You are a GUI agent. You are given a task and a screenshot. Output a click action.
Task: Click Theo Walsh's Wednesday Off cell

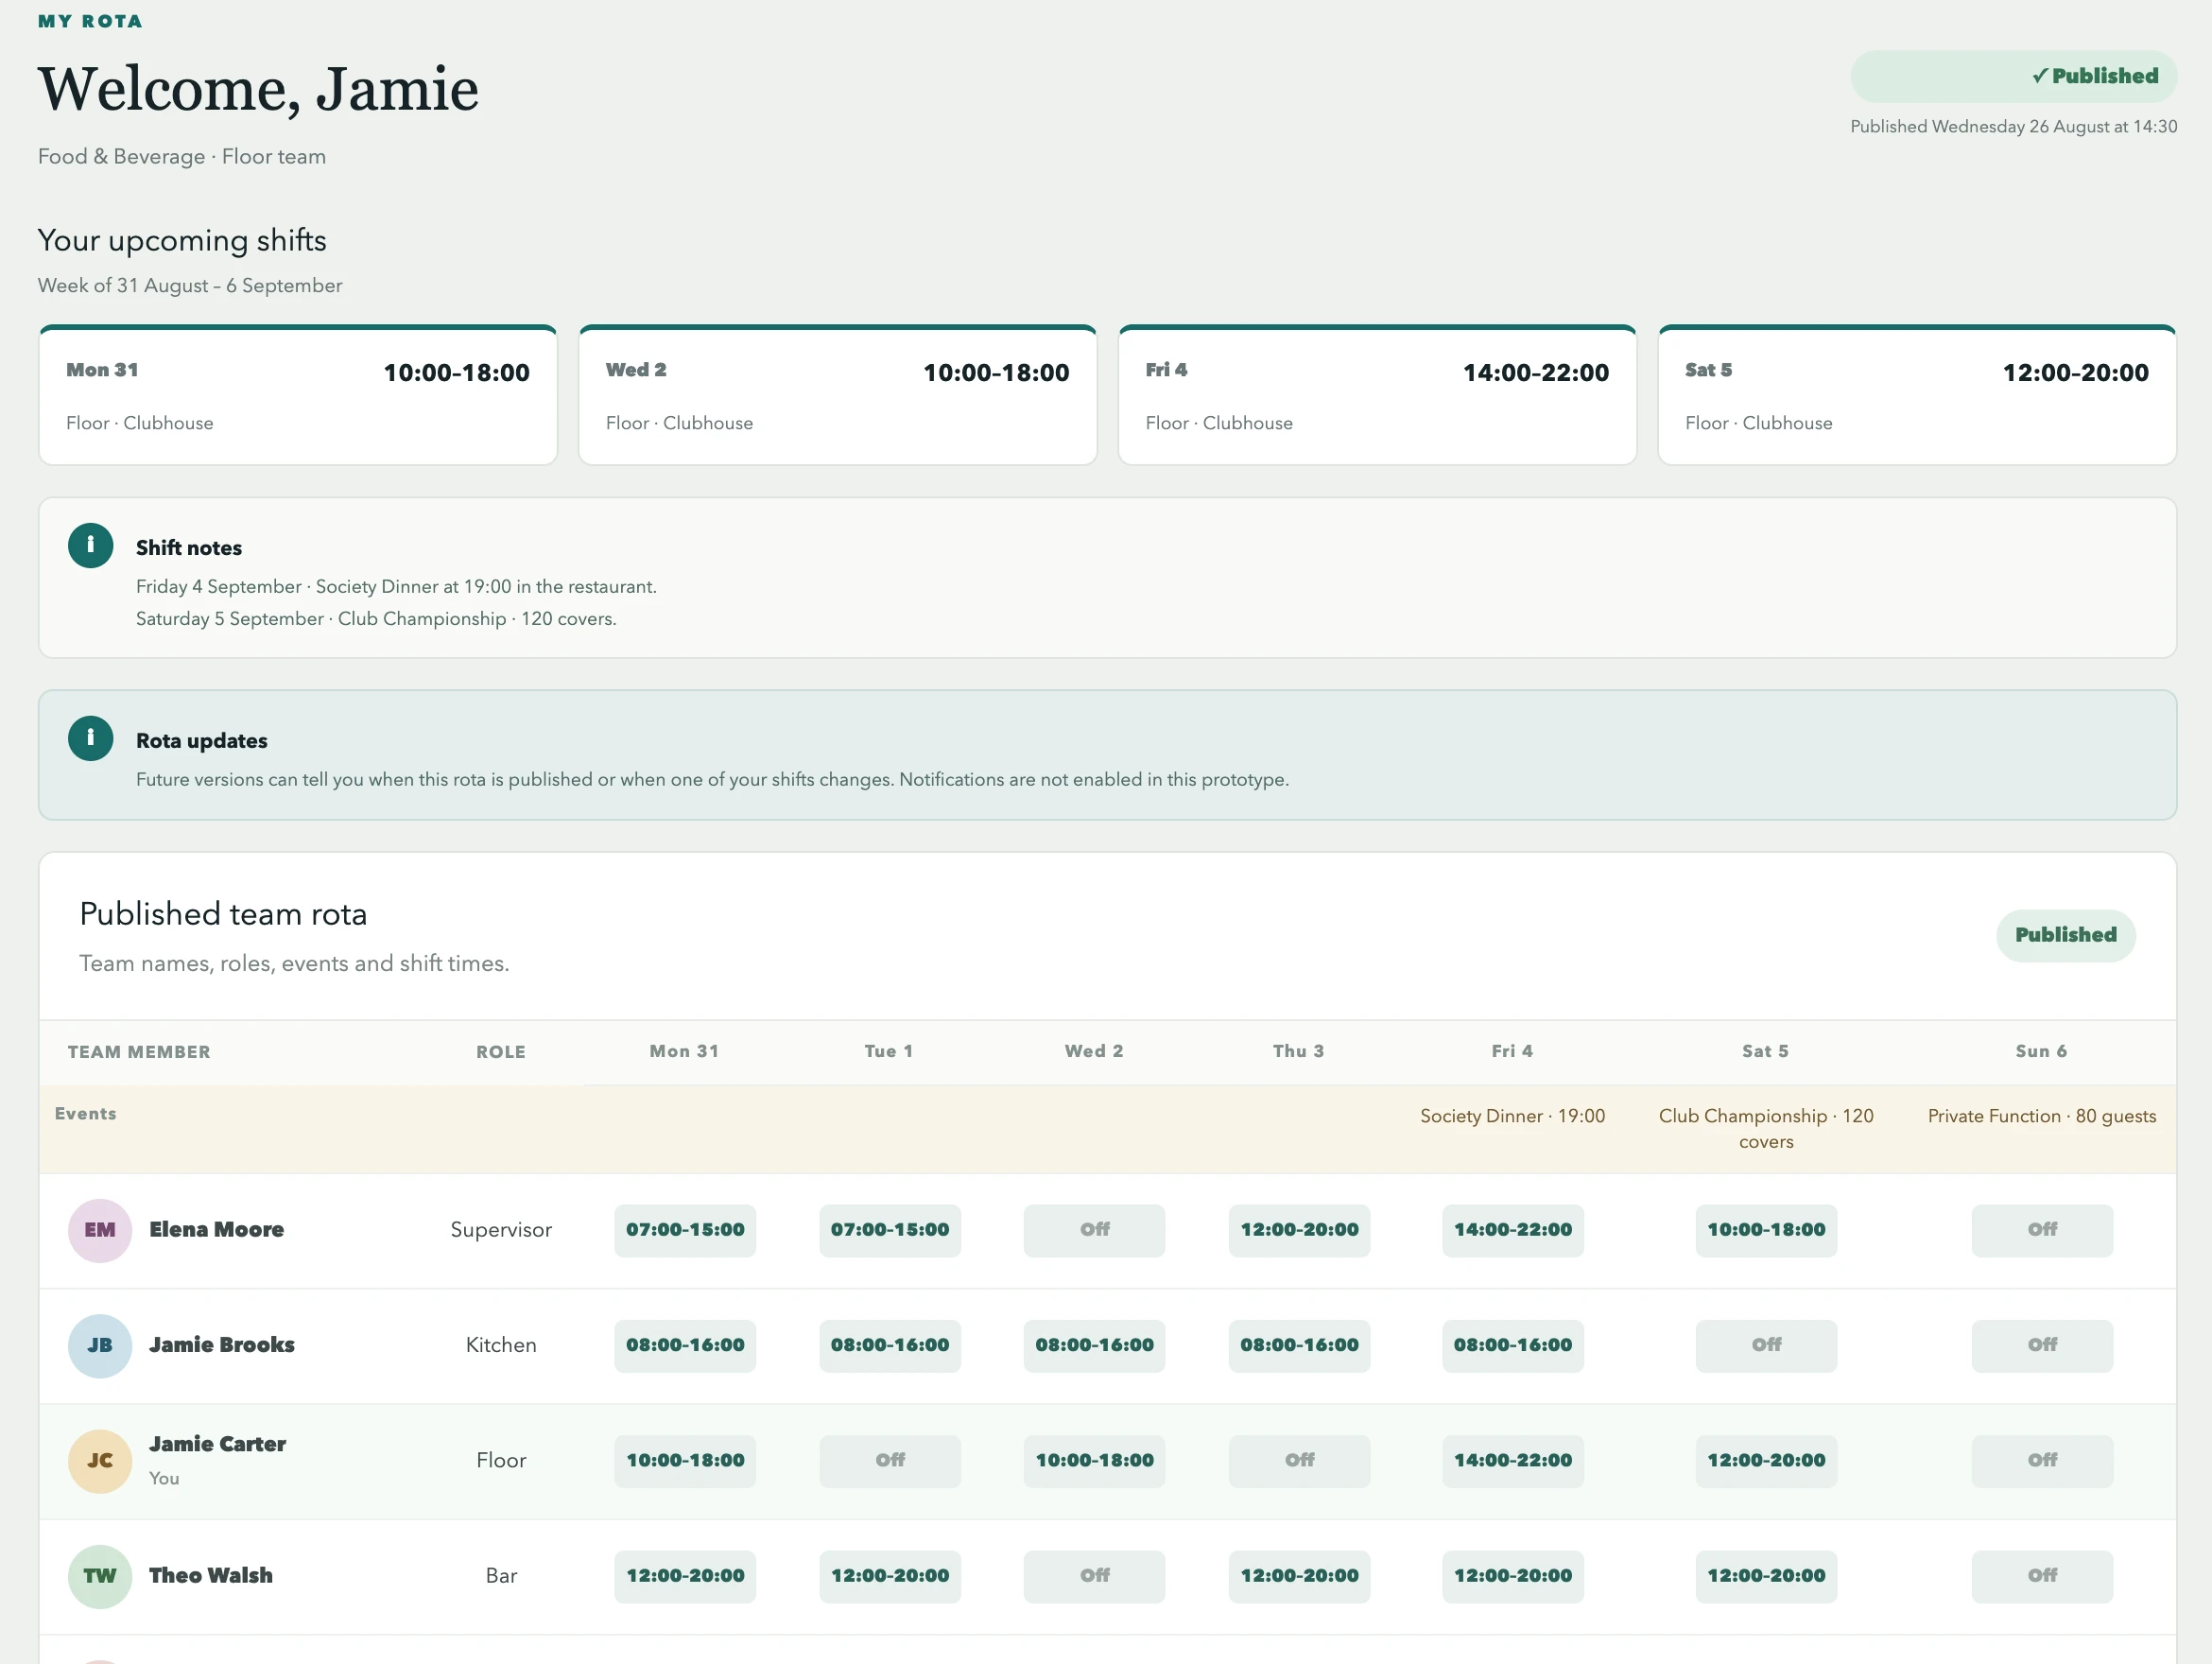1094,1576
